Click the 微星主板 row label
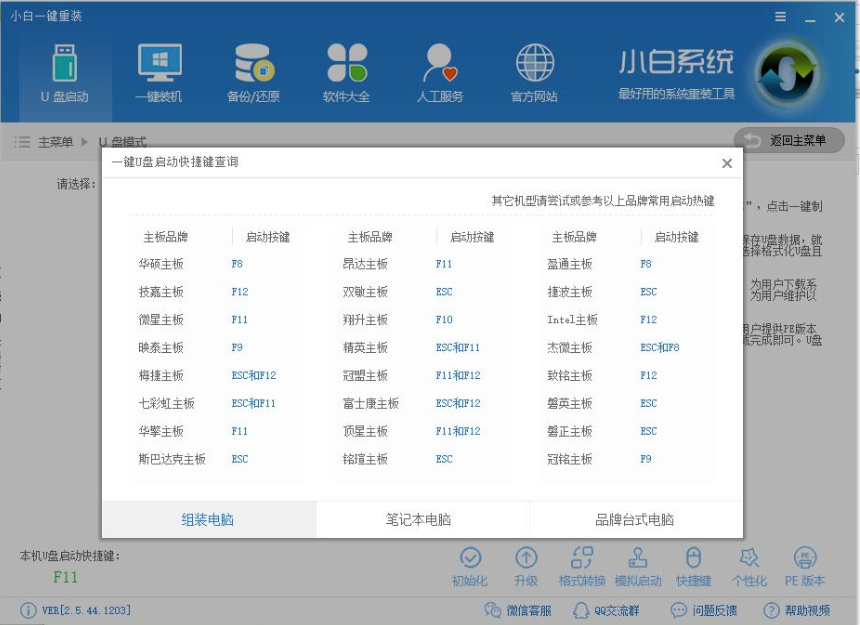The image size is (860, 625). (161, 320)
